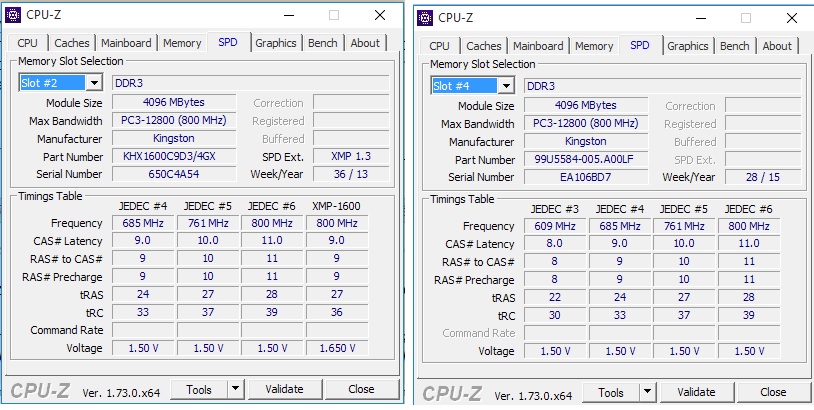The height and width of the screenshot is (410, 814).
Task: Click empty Registered field in right window
Action: coord(763,124)
